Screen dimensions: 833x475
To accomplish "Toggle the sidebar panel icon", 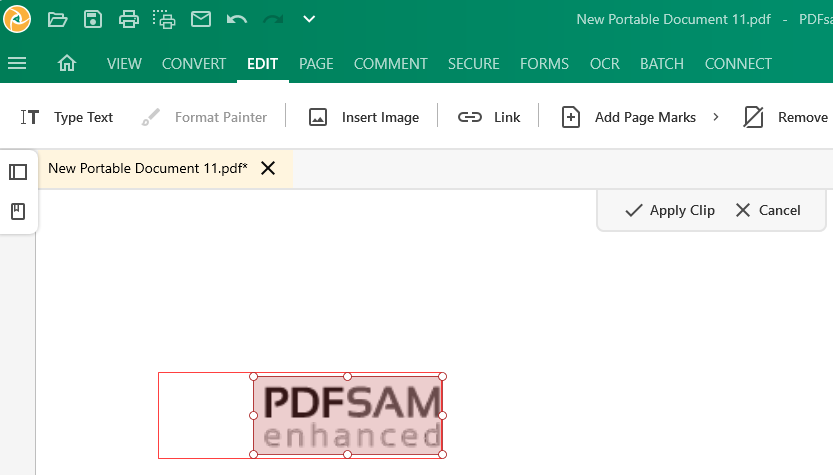I will [x=18, y=172].
